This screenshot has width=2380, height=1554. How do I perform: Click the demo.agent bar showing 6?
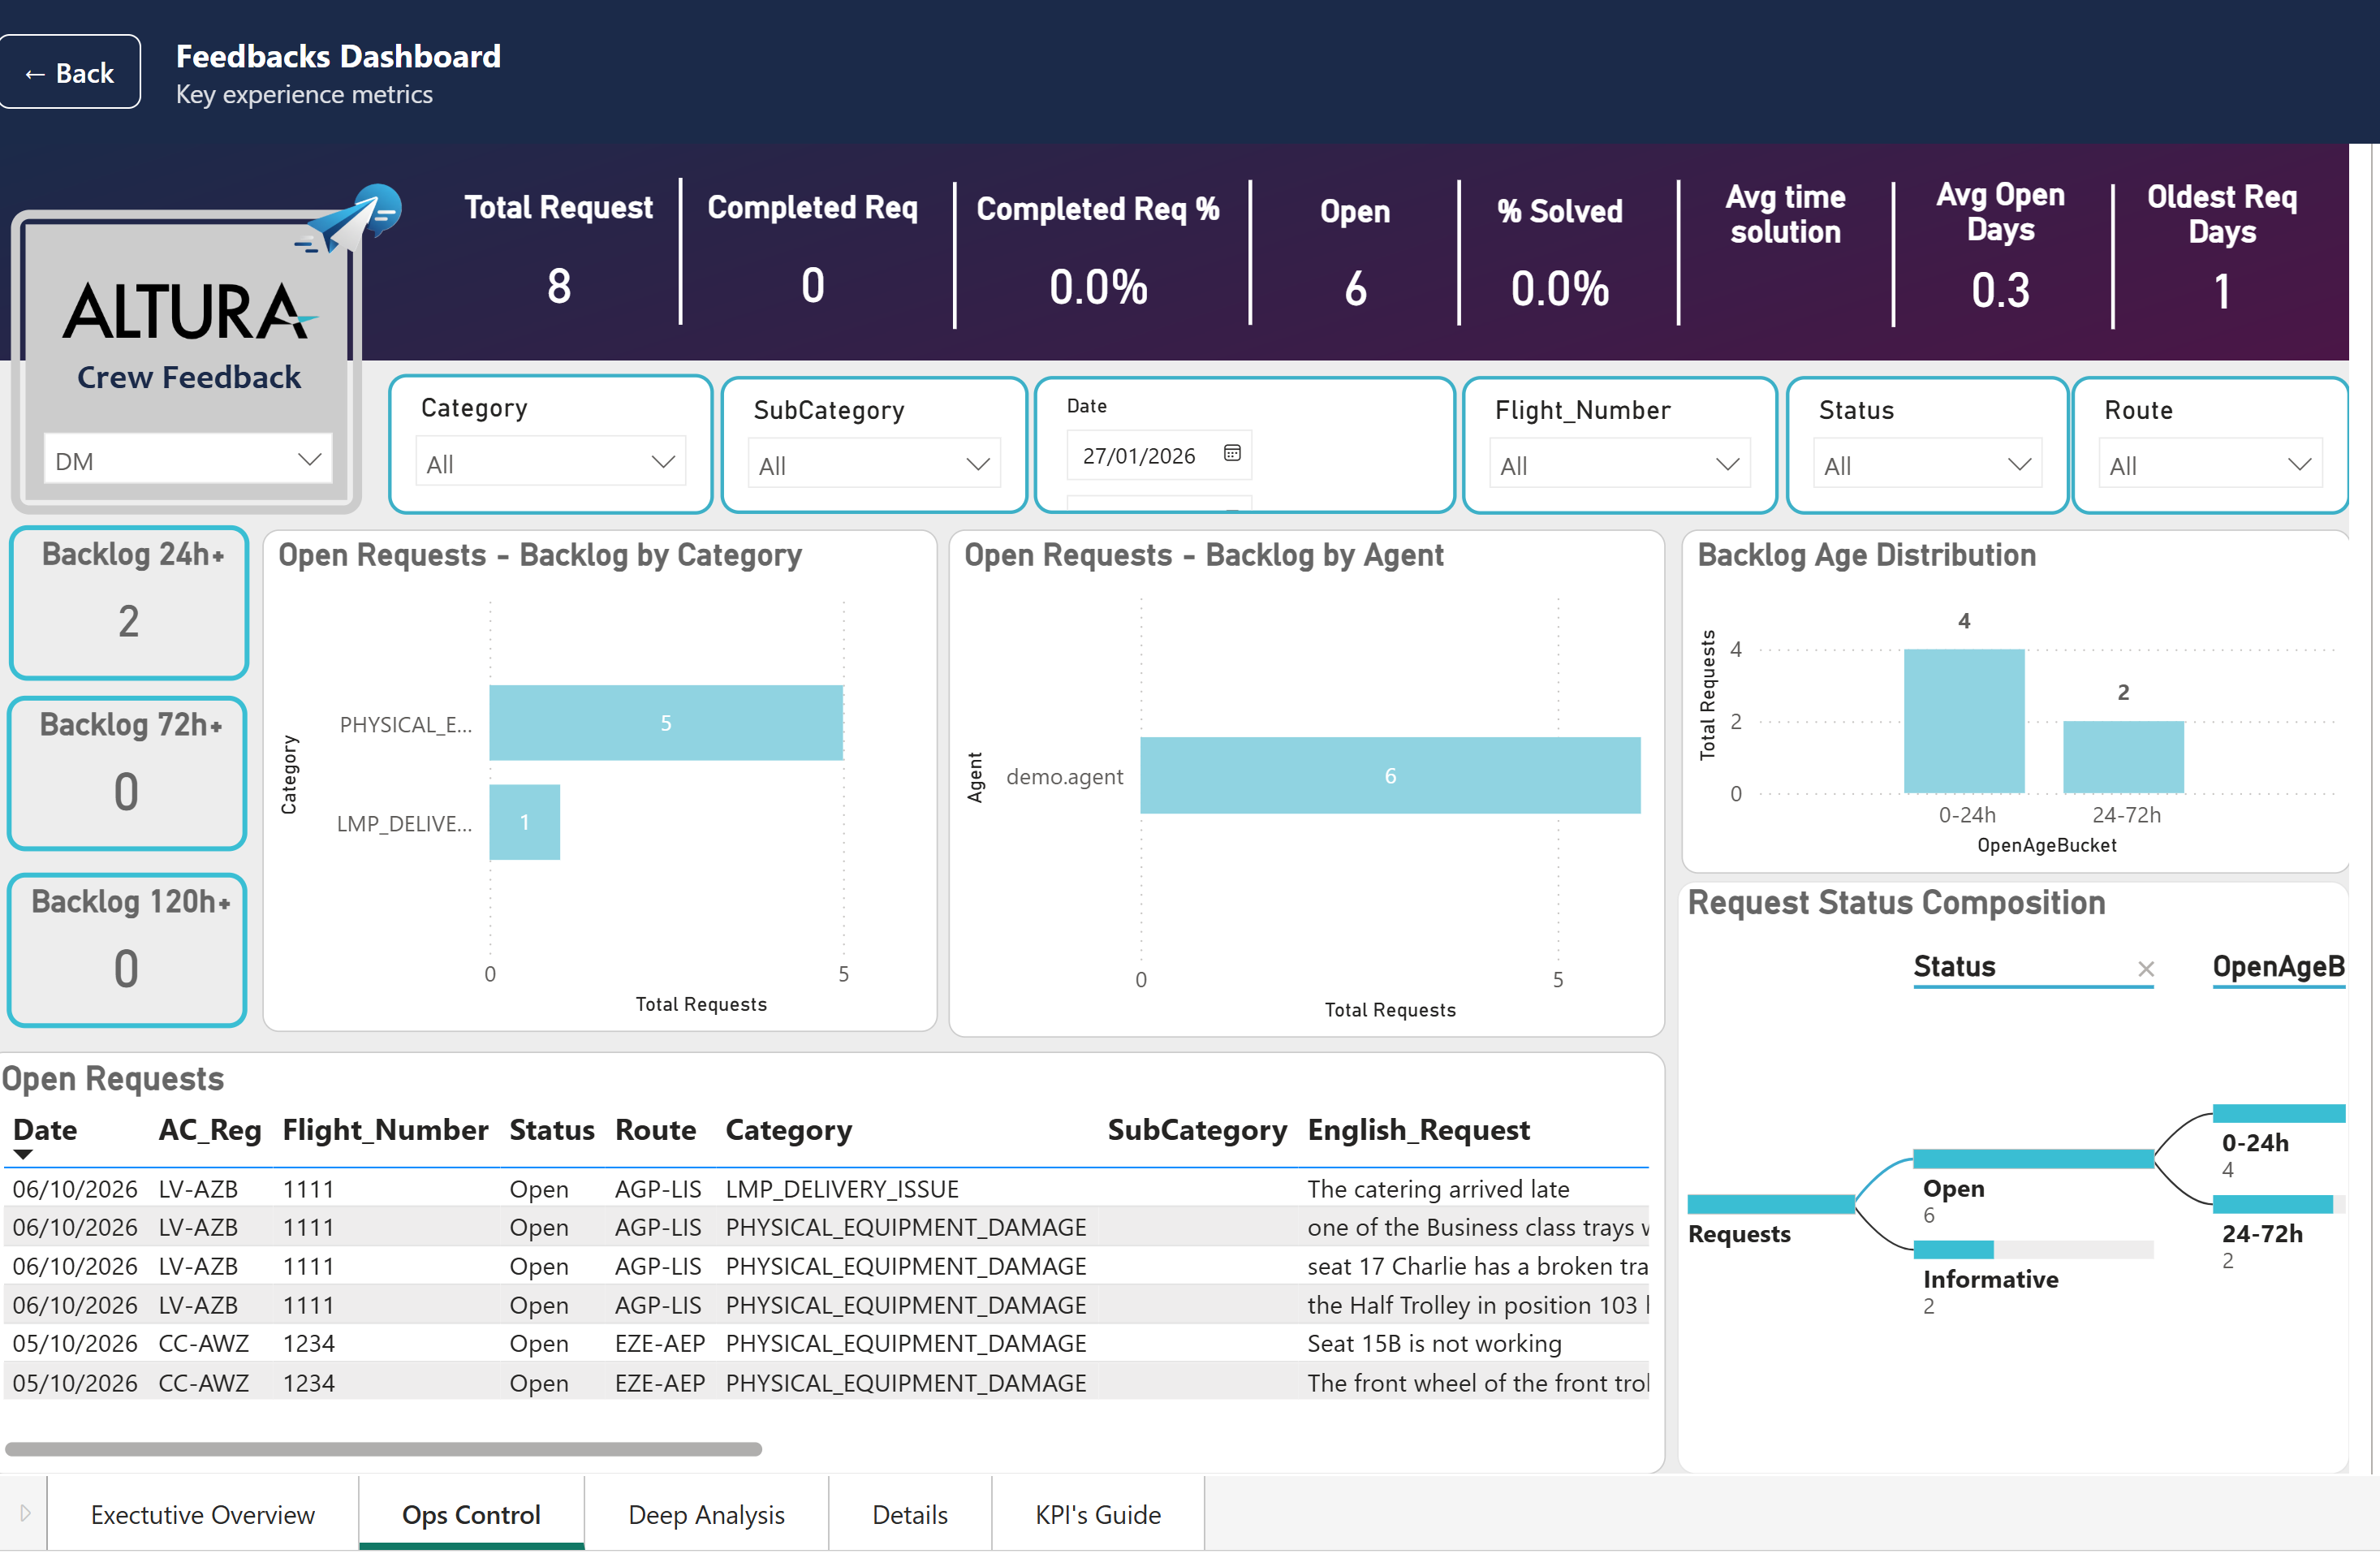coord(1390,775)
